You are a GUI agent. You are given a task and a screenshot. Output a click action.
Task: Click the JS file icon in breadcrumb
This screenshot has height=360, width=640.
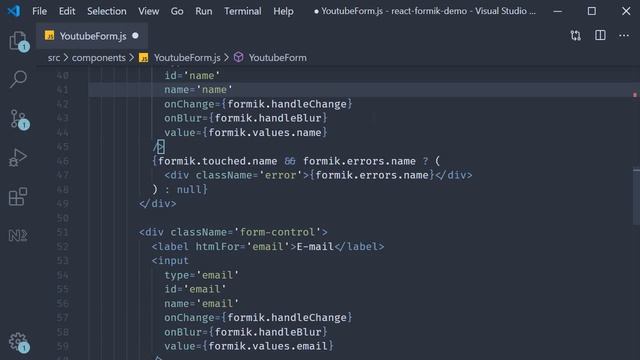coord(144,58)
